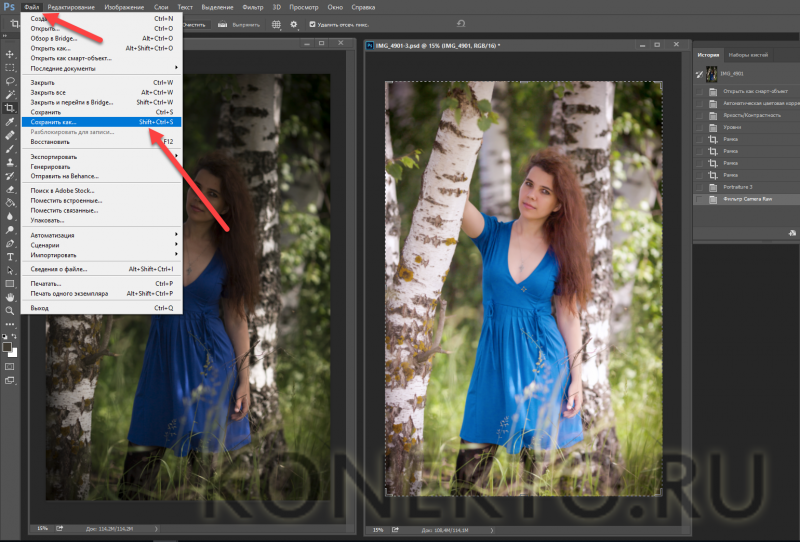Swap foreground and background colors
The width and height of the screenshot is (800, 542).
(x=14, y=337)
